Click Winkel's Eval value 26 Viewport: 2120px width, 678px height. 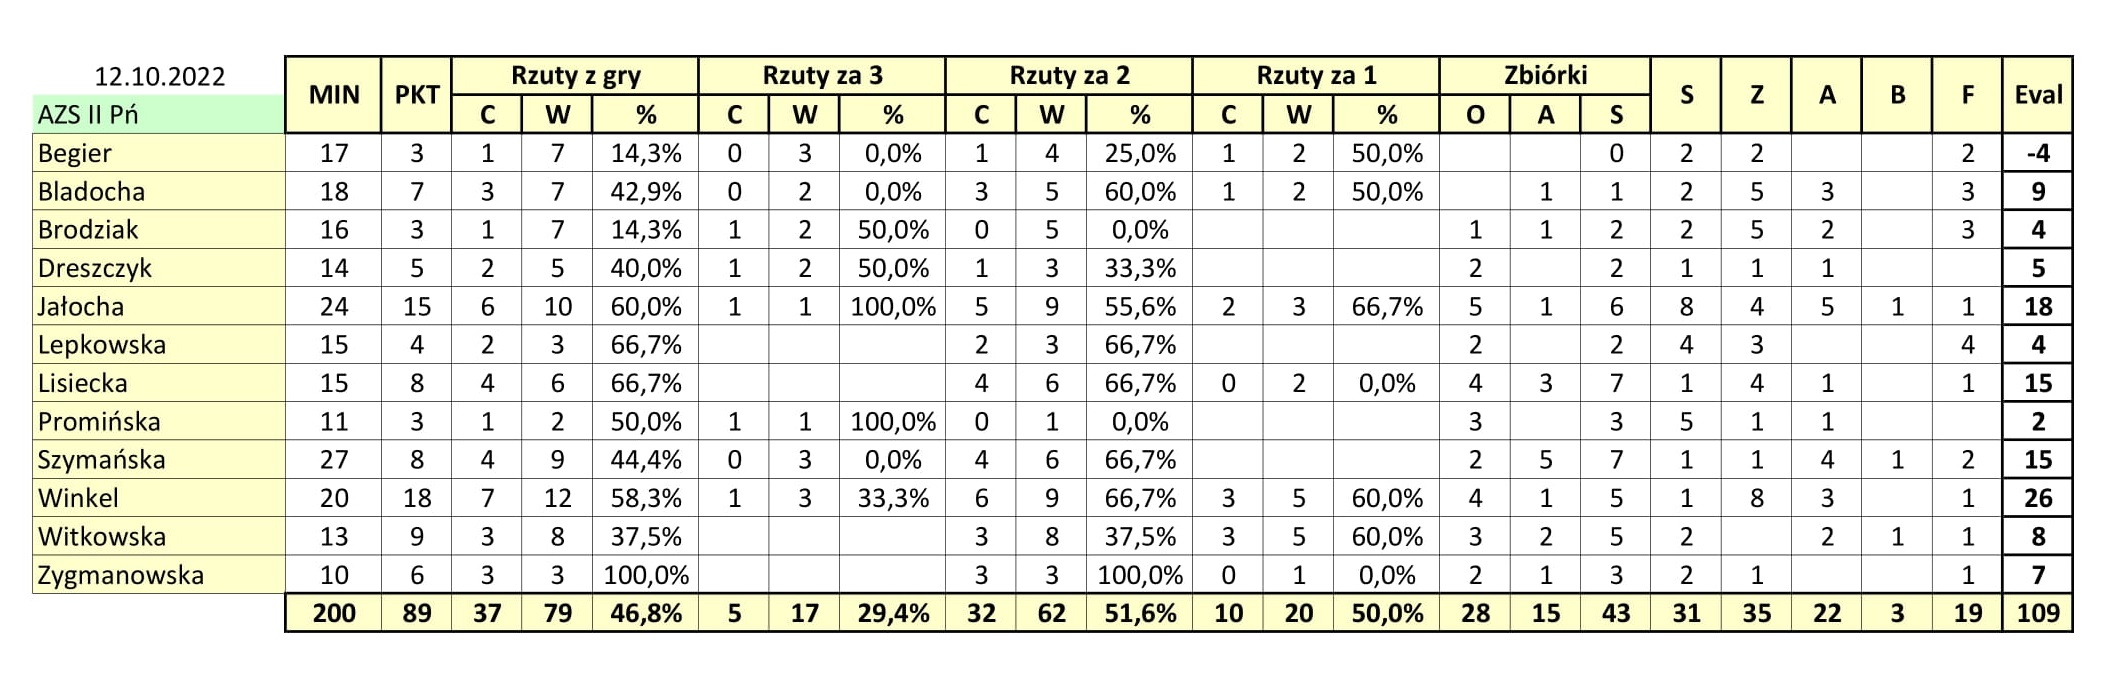[2038, 498]
